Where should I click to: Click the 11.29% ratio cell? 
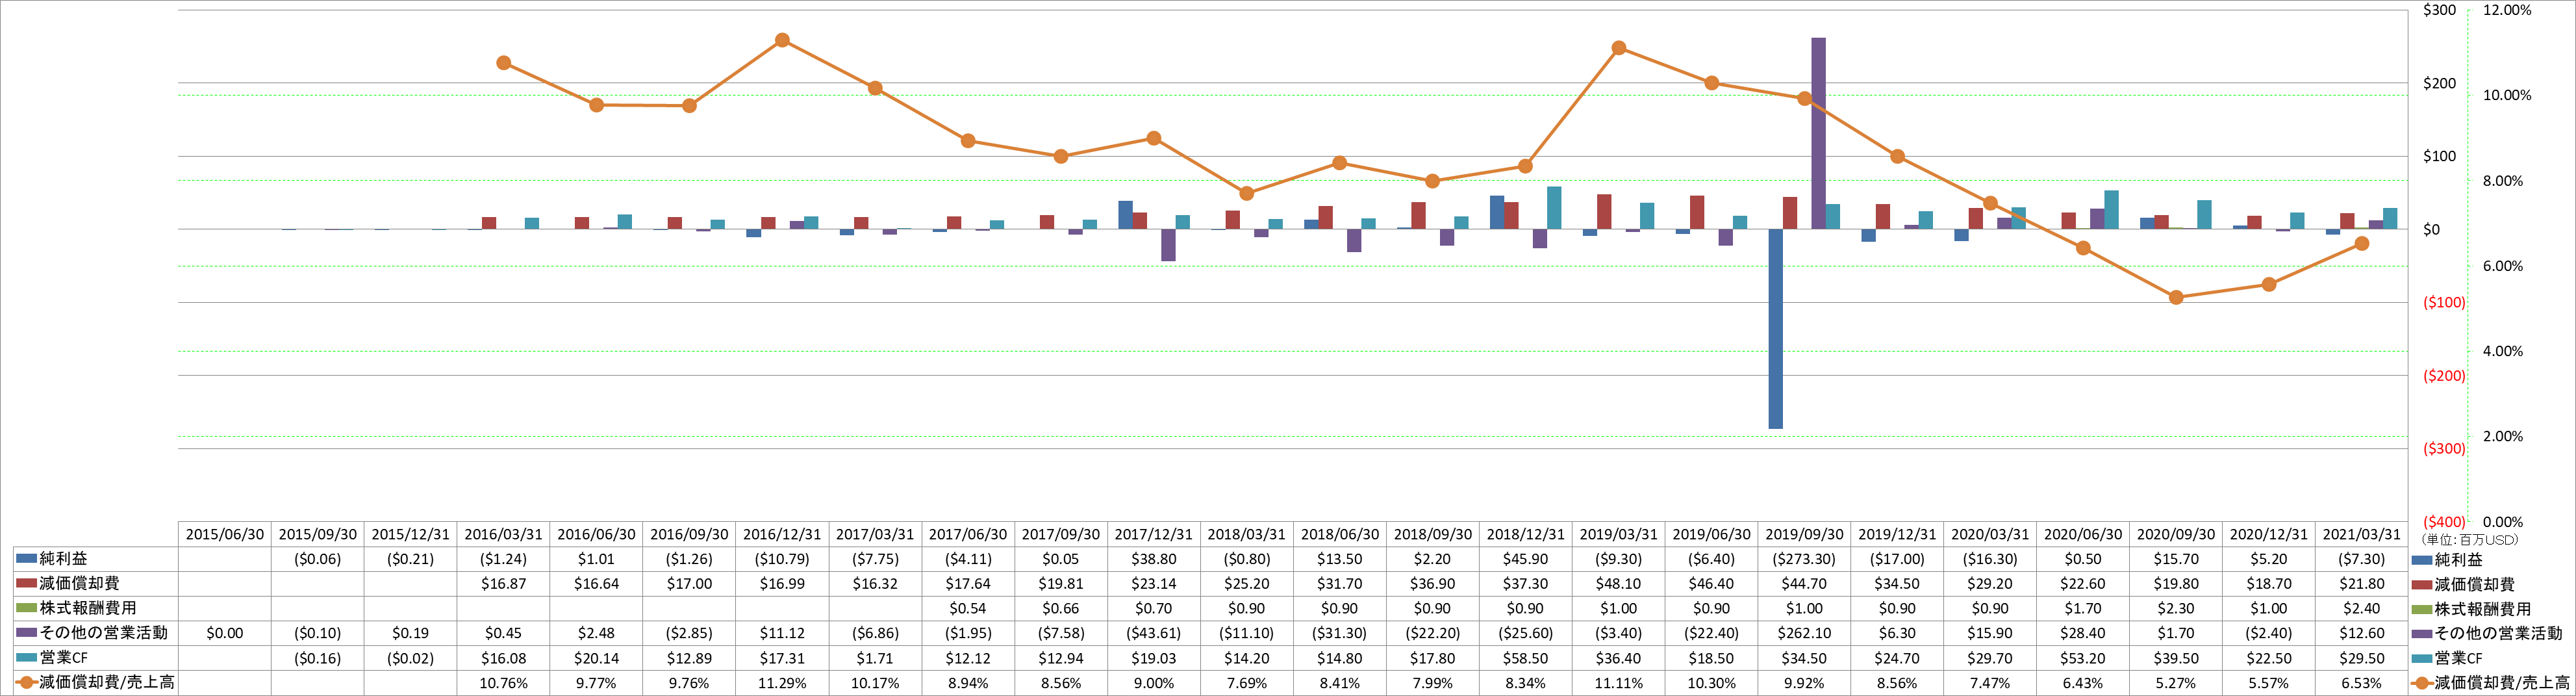coord(782,683)
